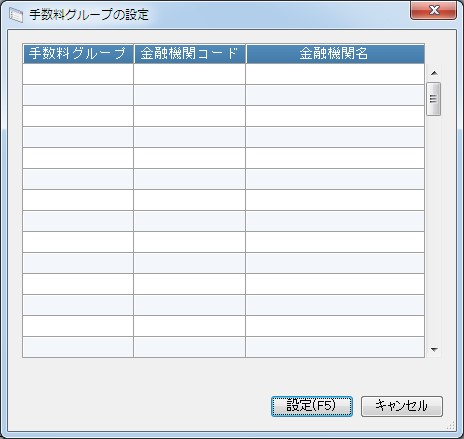Close the 手数料グループの設定 dialog

(433, 10)
